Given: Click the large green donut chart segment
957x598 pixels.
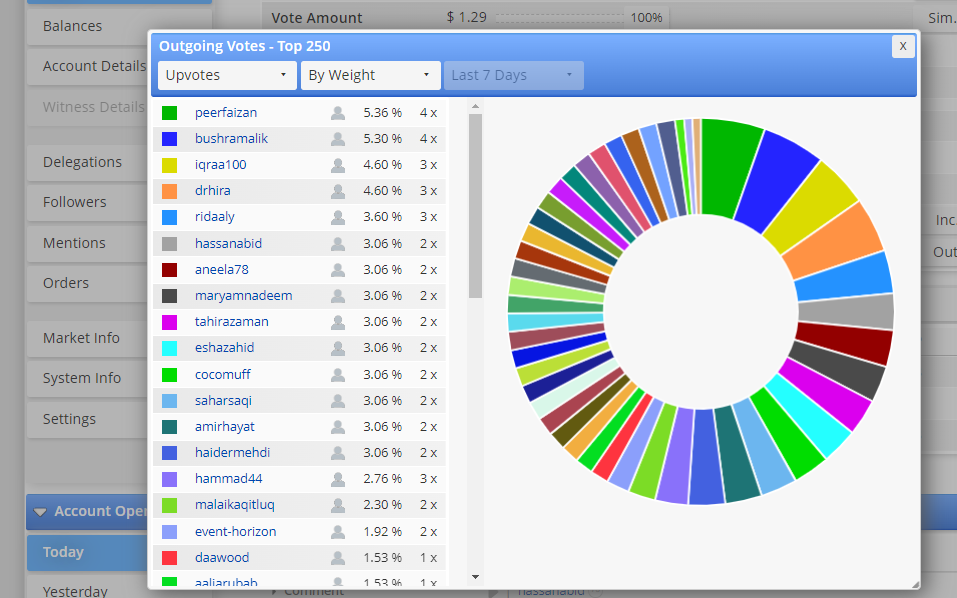Looking at the screenshot, I should pos(731,166).
